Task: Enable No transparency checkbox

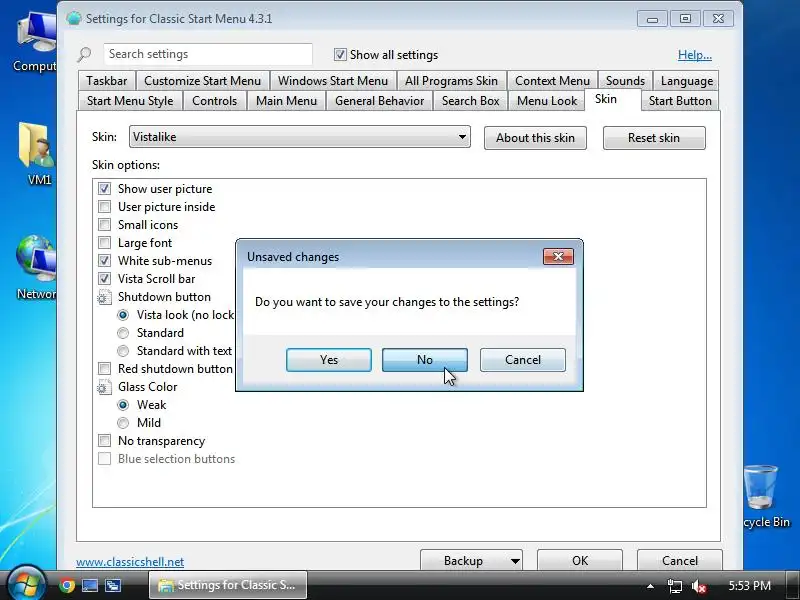Action: pos(104,440)
